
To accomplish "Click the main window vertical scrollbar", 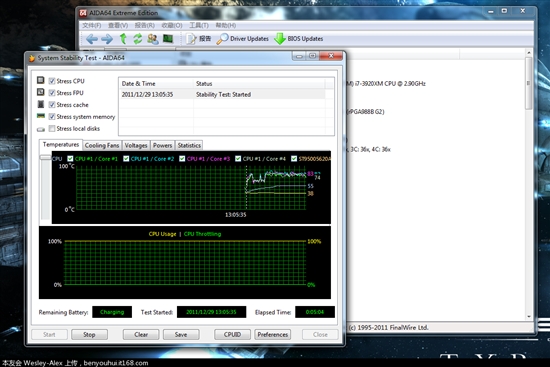I will [529, 184].
